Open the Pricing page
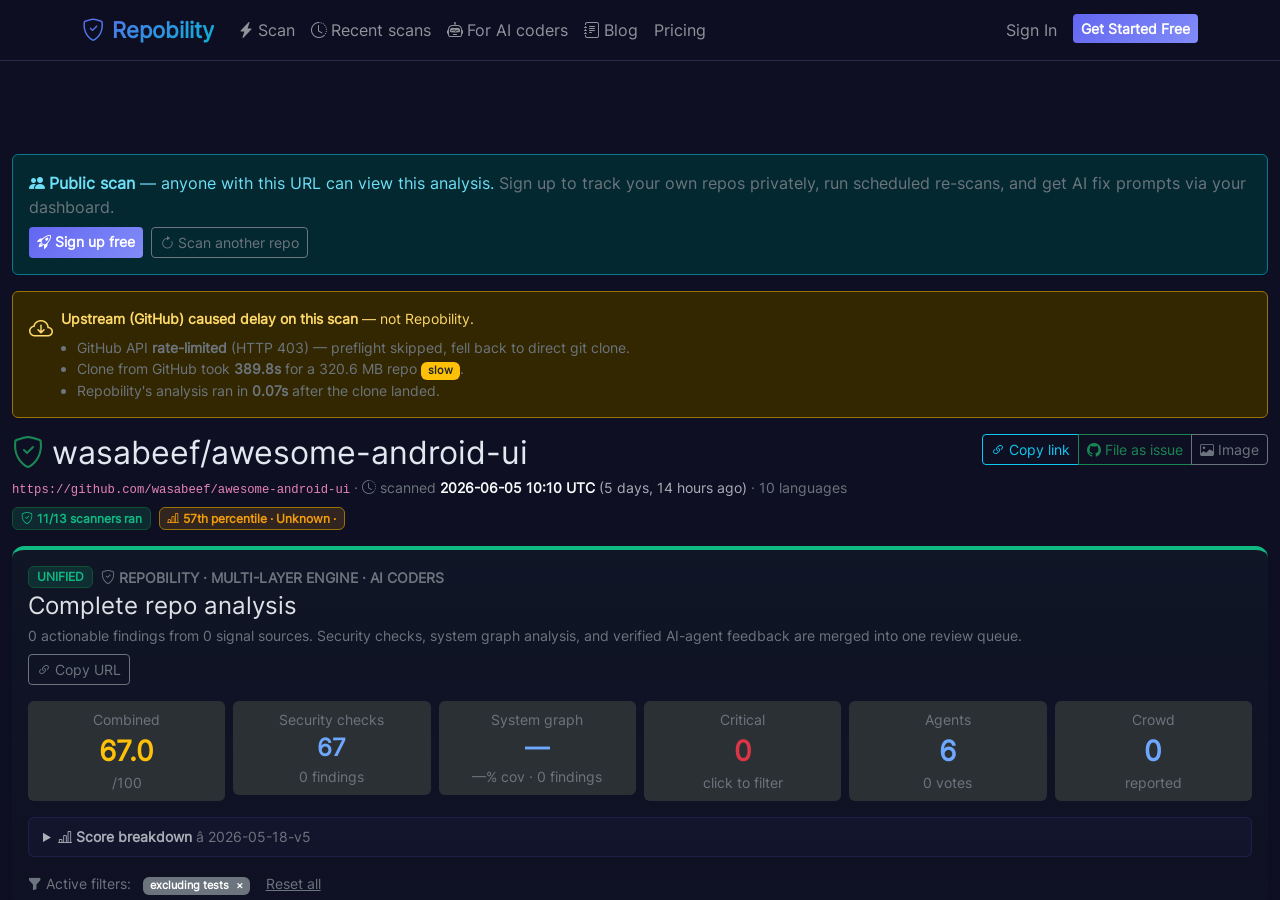 [x=680, y=30]
